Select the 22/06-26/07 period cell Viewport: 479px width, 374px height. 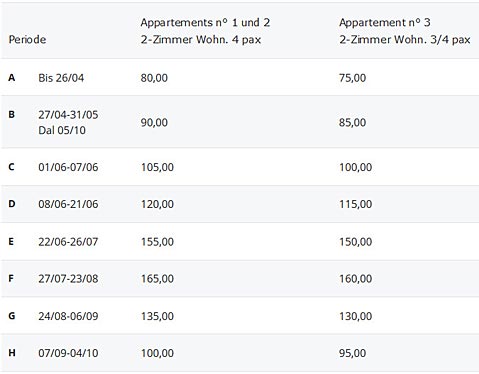click(68, 242)
